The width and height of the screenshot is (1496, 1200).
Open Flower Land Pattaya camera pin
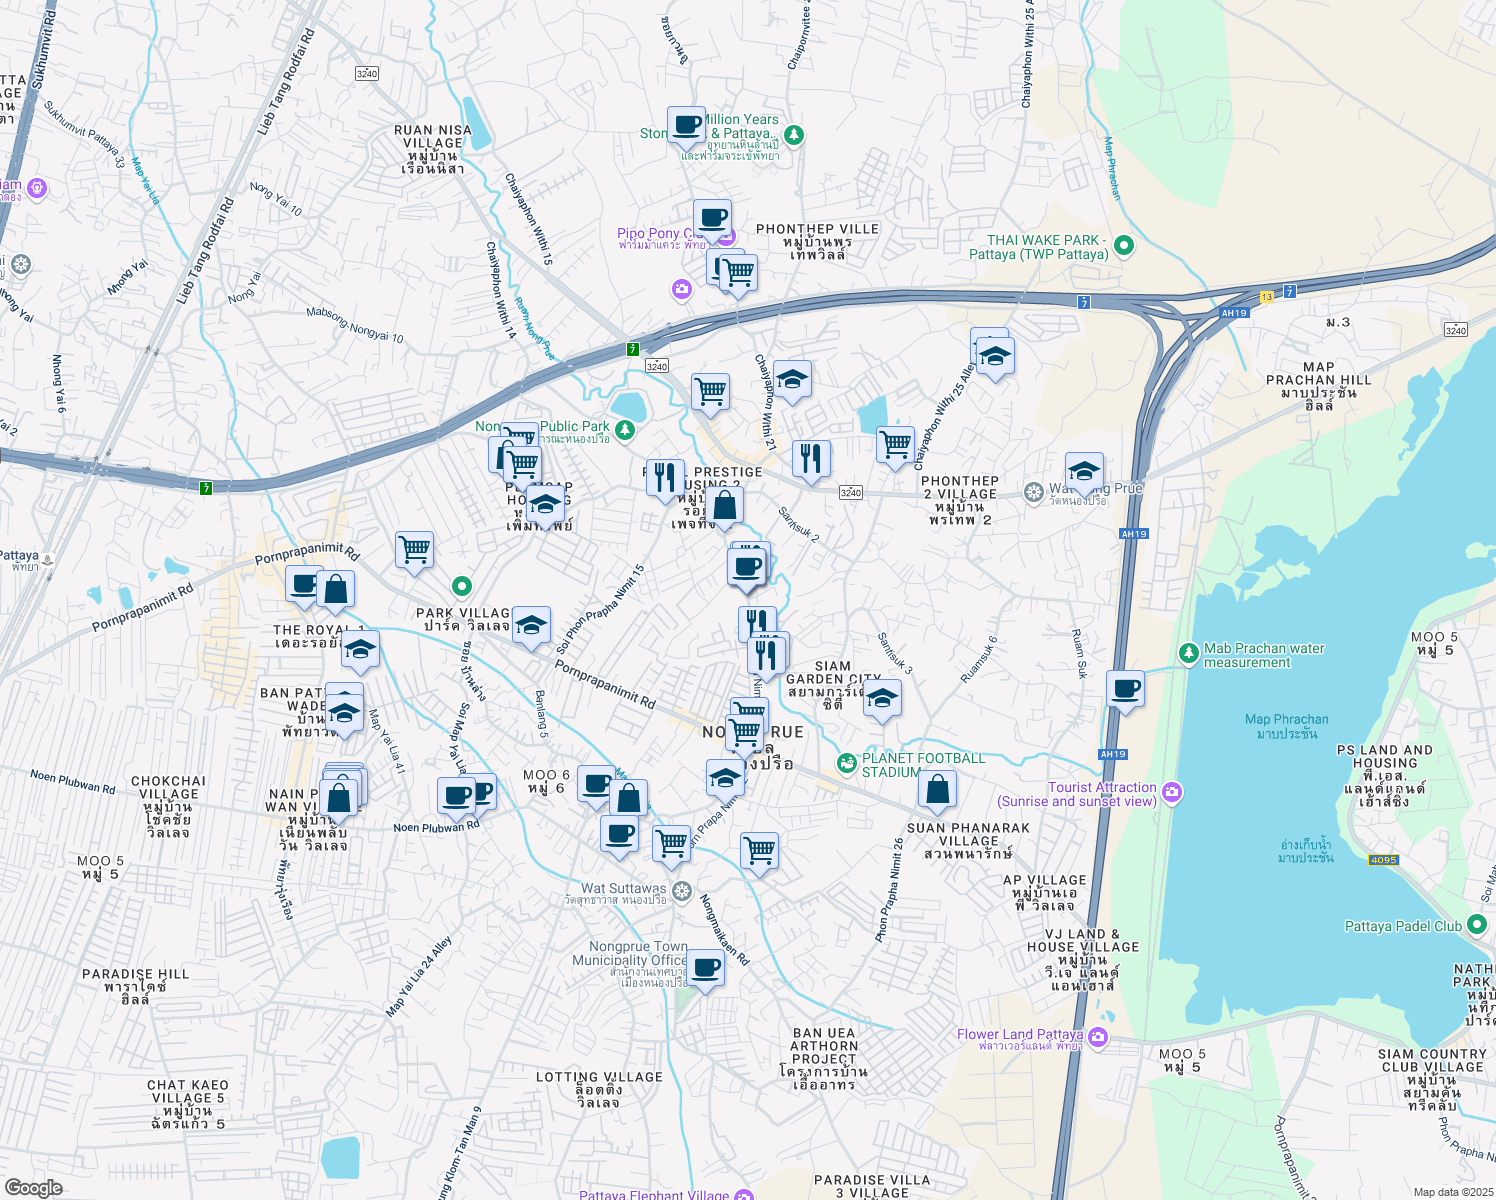(x=1099, y=1037)
